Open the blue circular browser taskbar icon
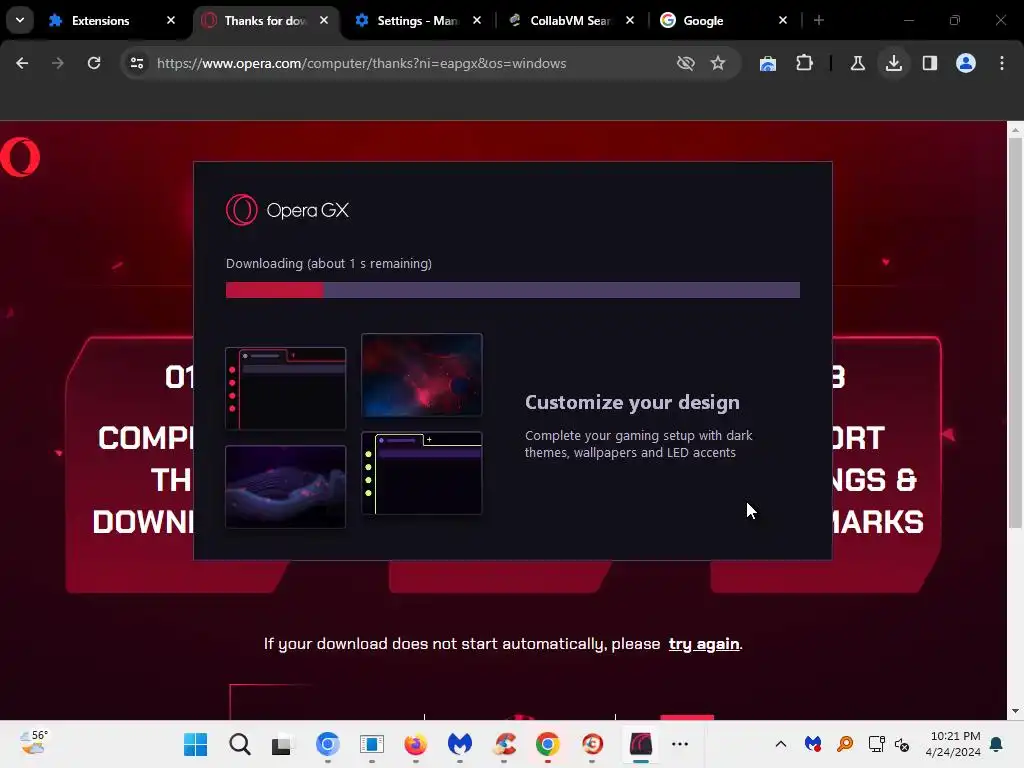 click(328, 744)
